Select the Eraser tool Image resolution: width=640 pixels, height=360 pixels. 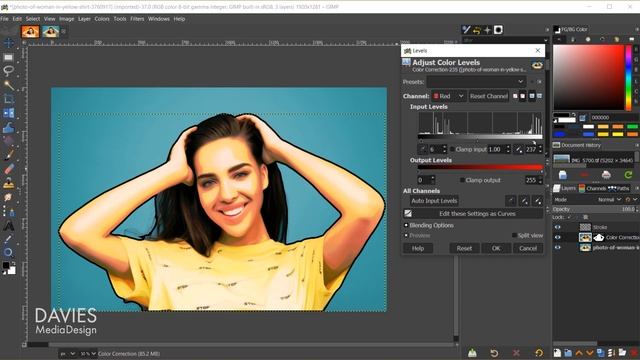coord(9,169)
